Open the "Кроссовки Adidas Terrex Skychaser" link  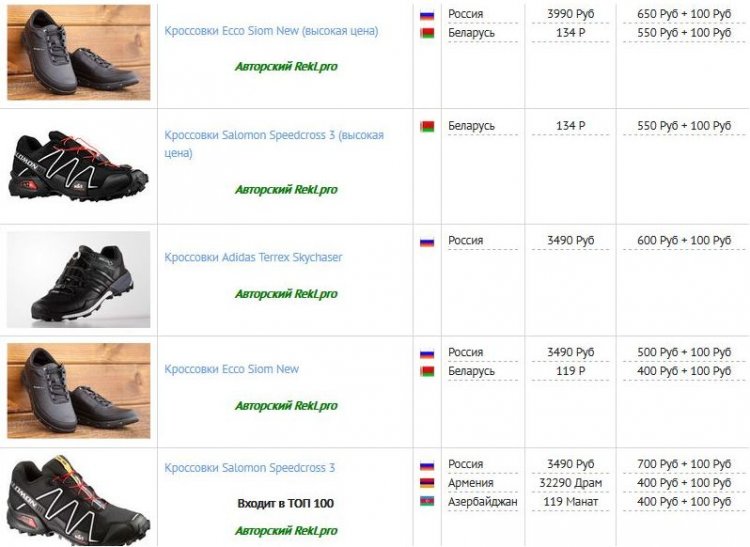tap(253, 257)
